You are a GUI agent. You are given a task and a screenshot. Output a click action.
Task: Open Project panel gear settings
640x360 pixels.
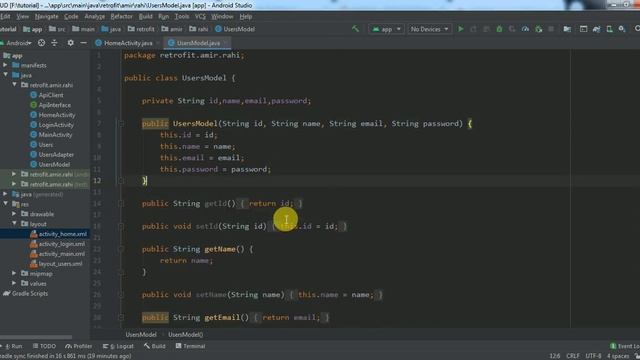click(70, 43)
